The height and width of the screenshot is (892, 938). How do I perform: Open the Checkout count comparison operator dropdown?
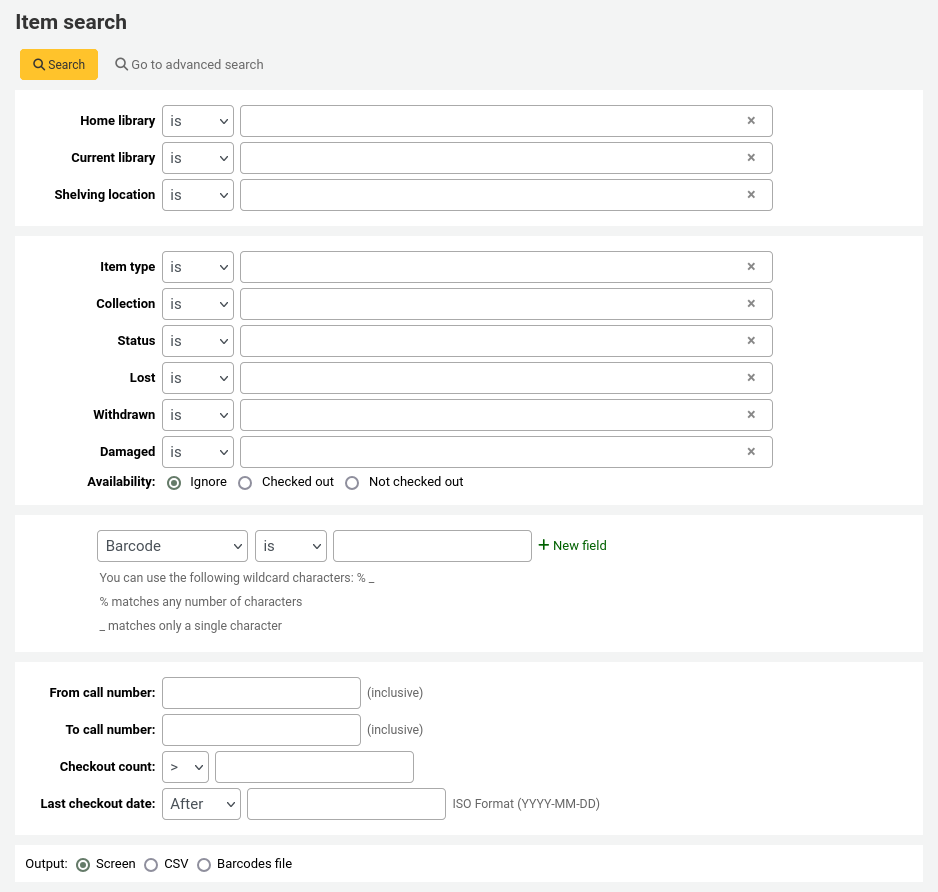coord(185,766)
